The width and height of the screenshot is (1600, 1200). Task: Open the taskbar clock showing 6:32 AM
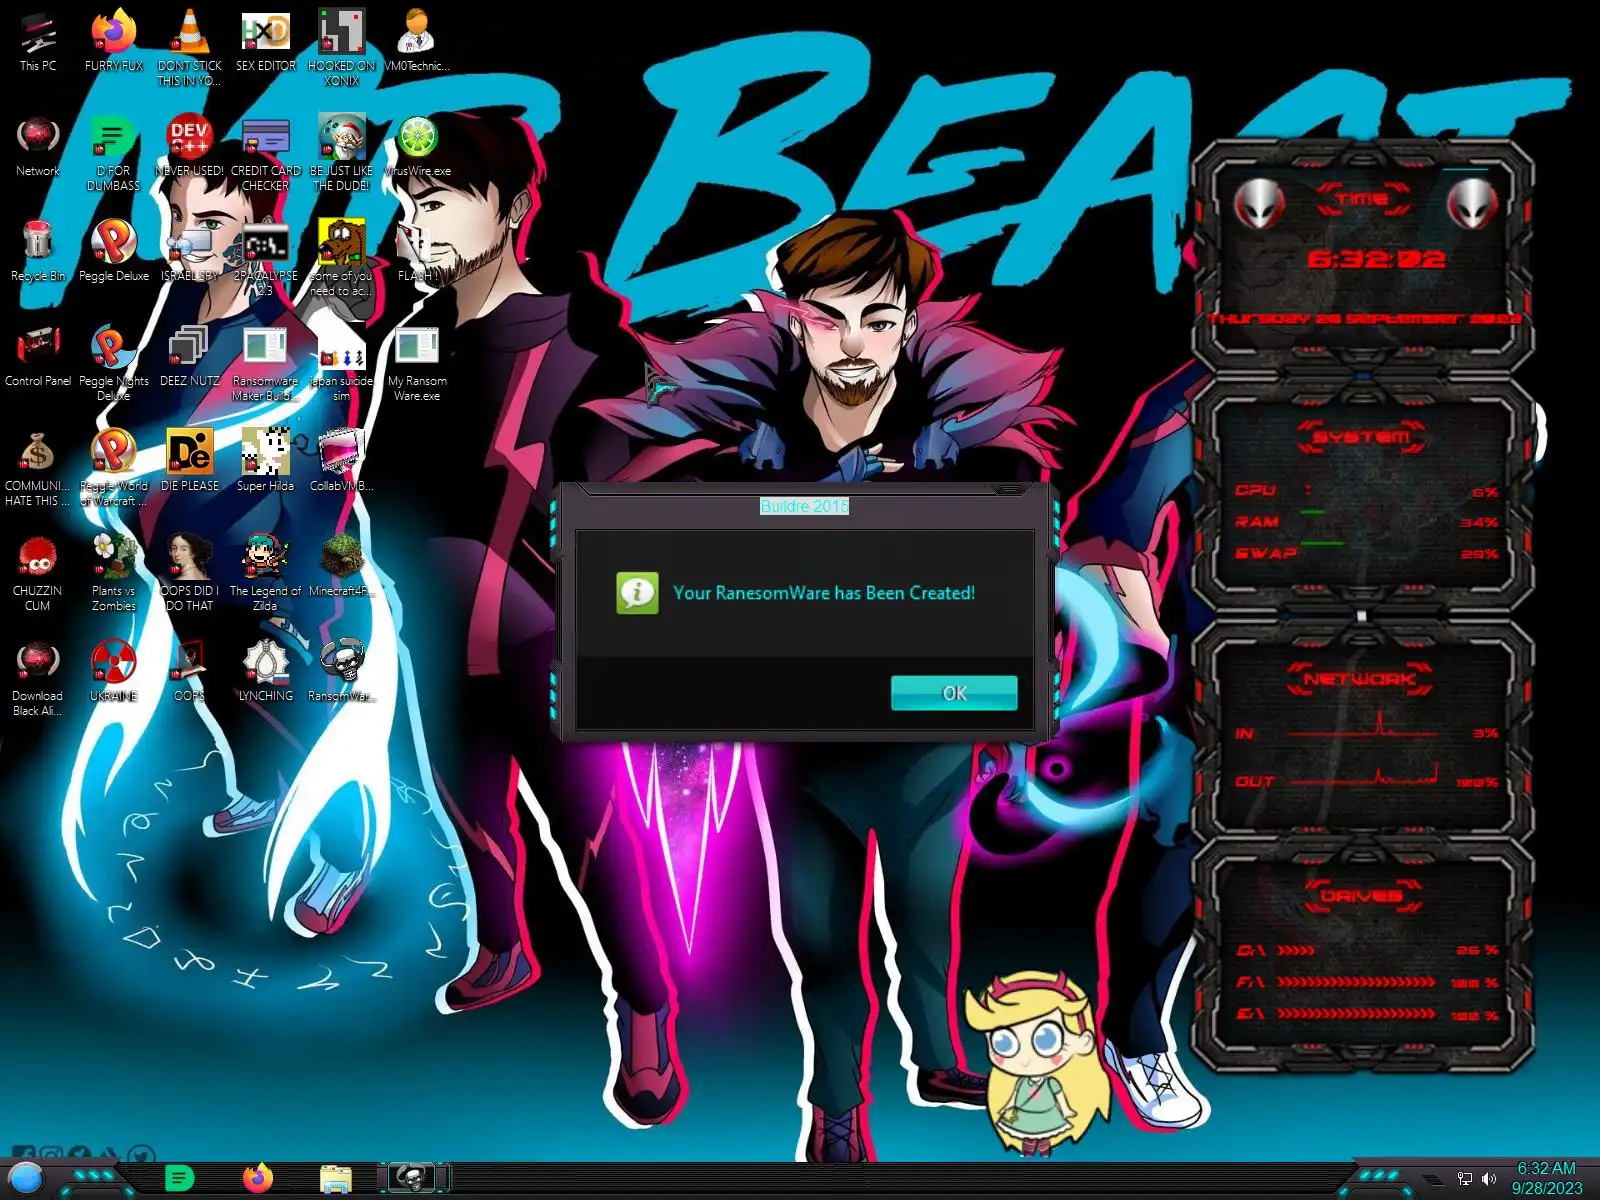pyautogui.click(x=1547, y=1178)
